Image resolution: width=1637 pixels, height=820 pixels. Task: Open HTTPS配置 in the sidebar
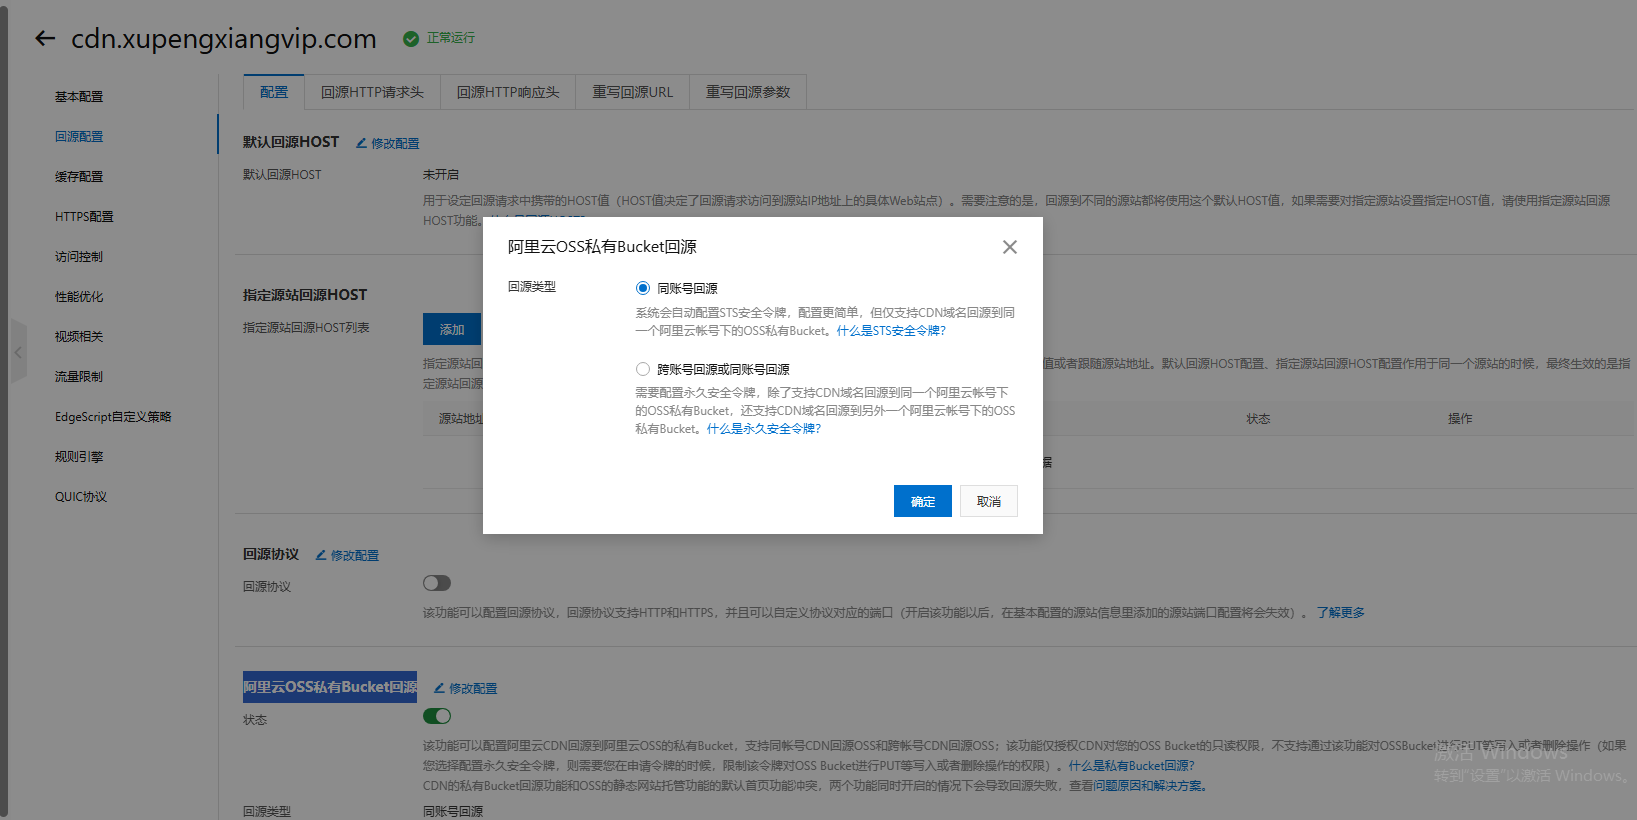[84, 217]
